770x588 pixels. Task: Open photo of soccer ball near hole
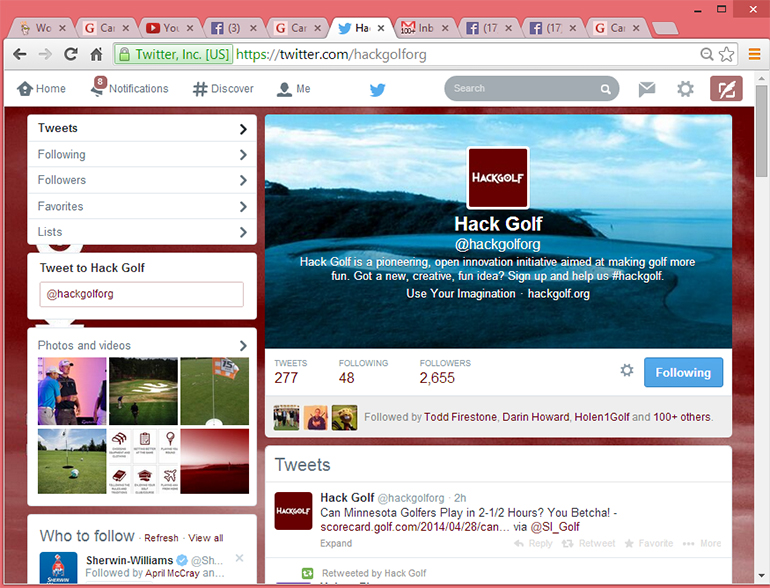point(72,461)
